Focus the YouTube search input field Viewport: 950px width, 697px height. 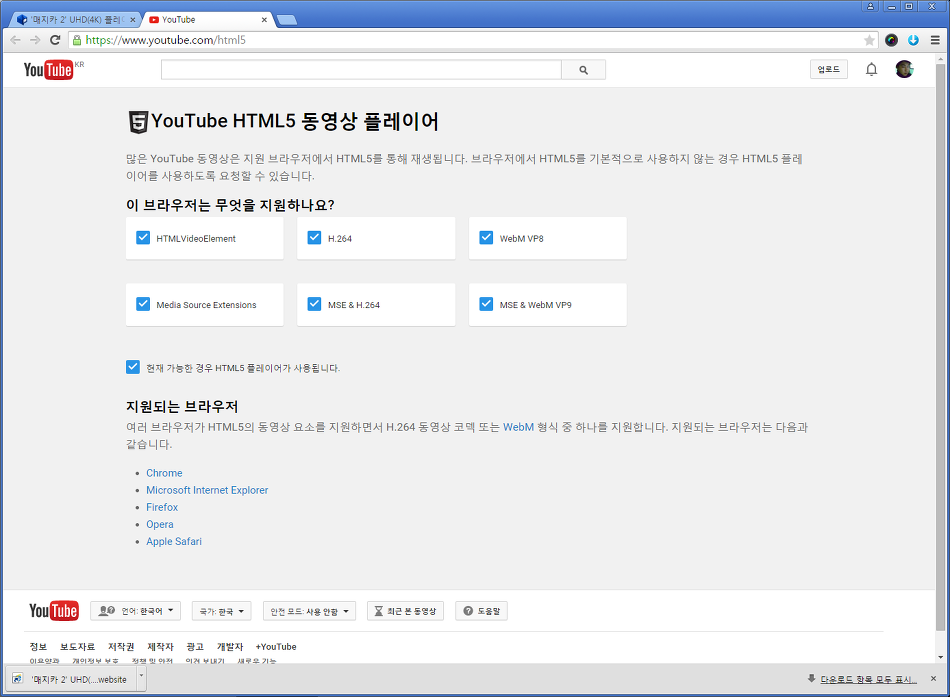pos(361,70)
